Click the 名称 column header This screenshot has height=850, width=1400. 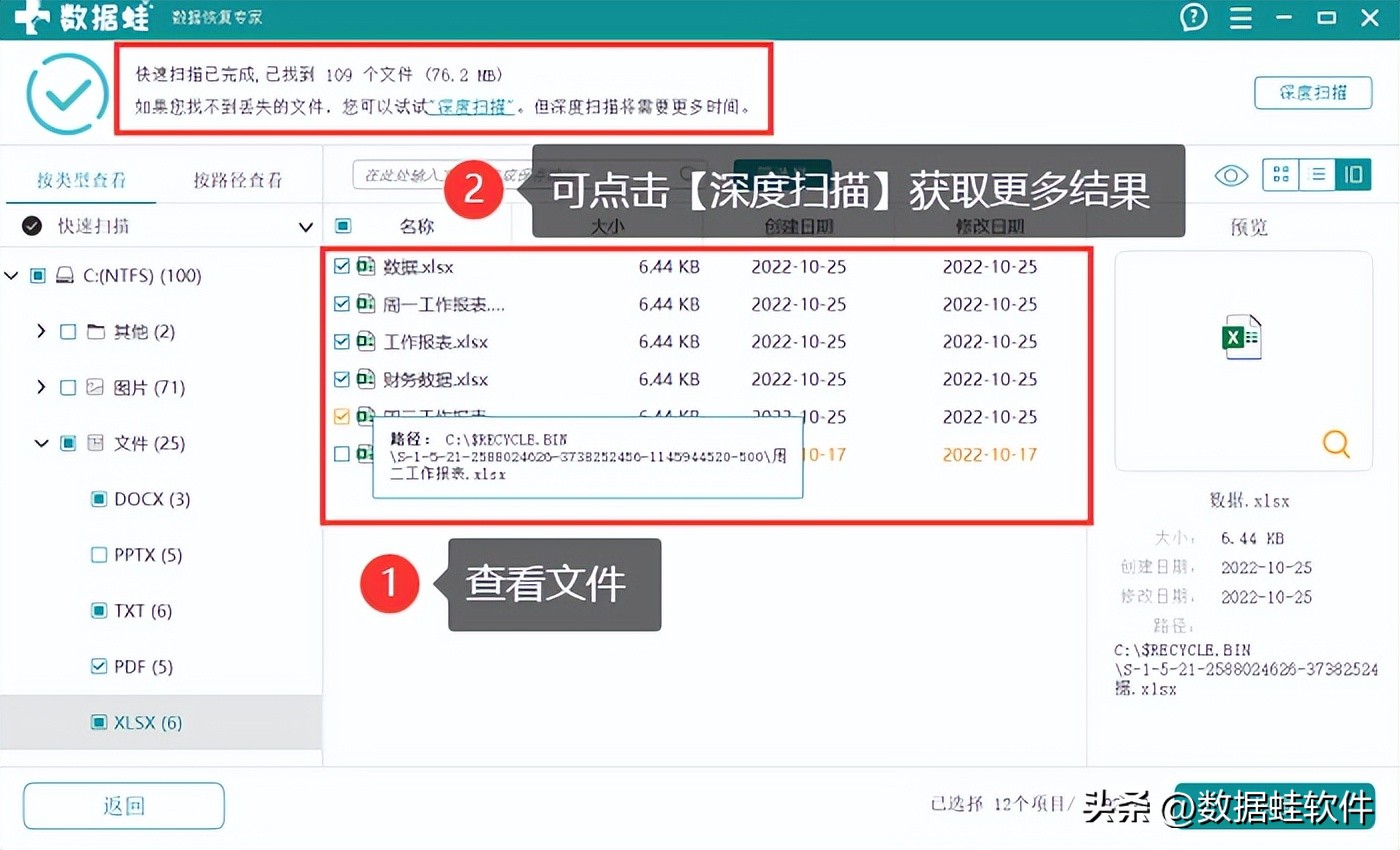click(417, 227)
